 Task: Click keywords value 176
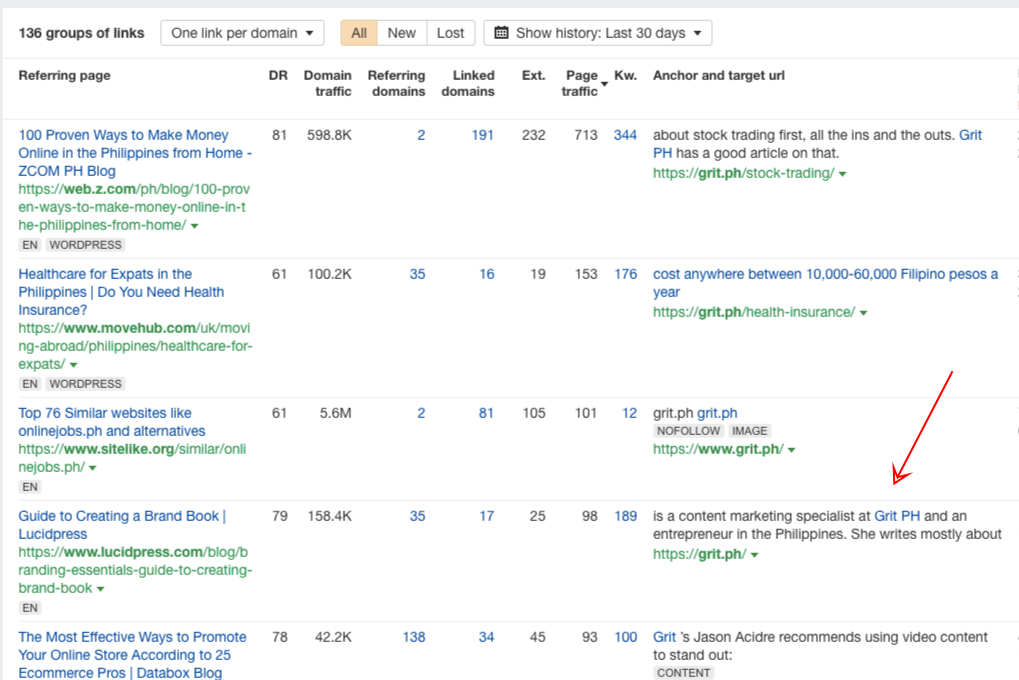coord(626,274)
